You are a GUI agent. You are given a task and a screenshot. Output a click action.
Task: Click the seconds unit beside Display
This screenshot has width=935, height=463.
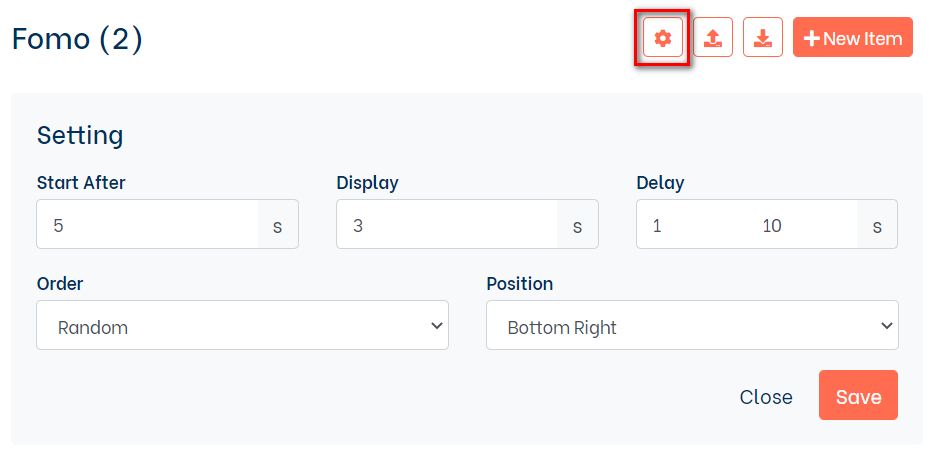coord(578,226)
